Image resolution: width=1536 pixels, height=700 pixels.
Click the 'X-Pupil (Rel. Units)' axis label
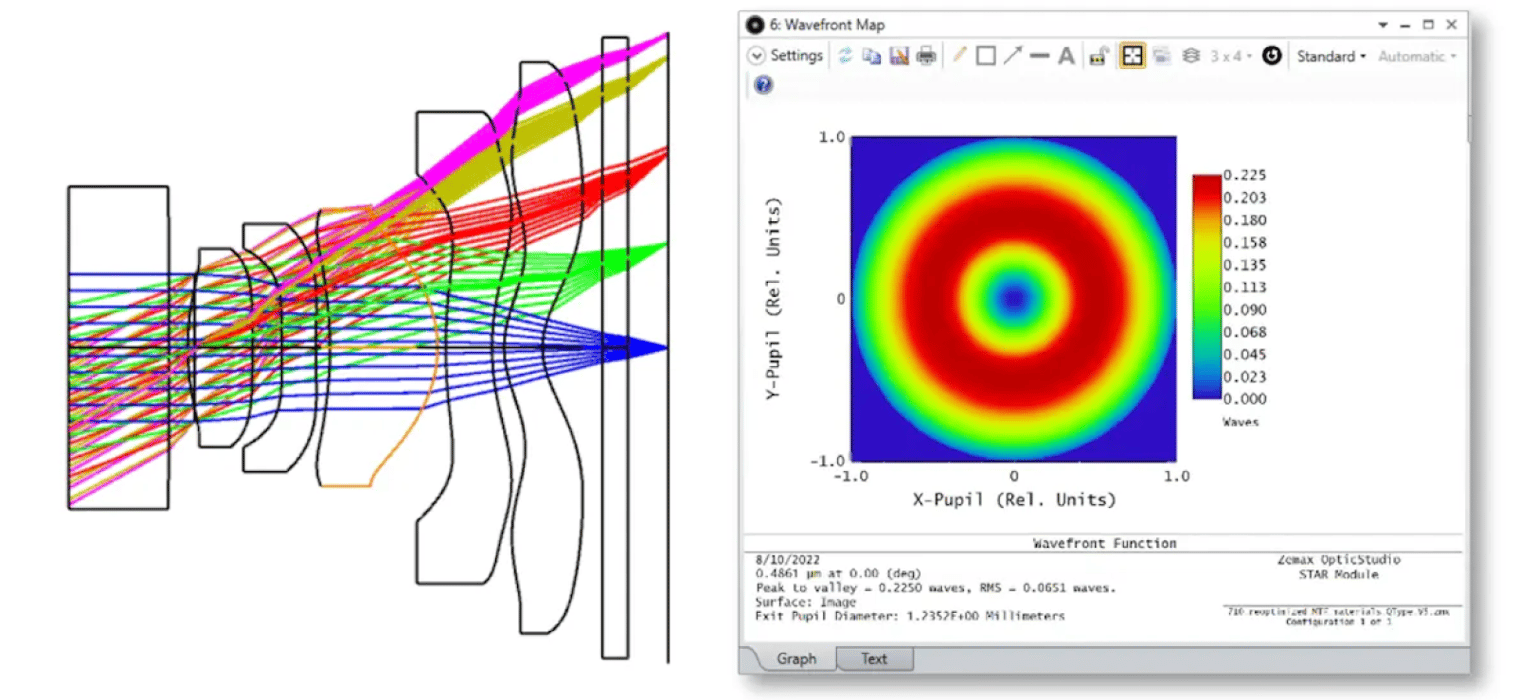[x=1014, y=499]
